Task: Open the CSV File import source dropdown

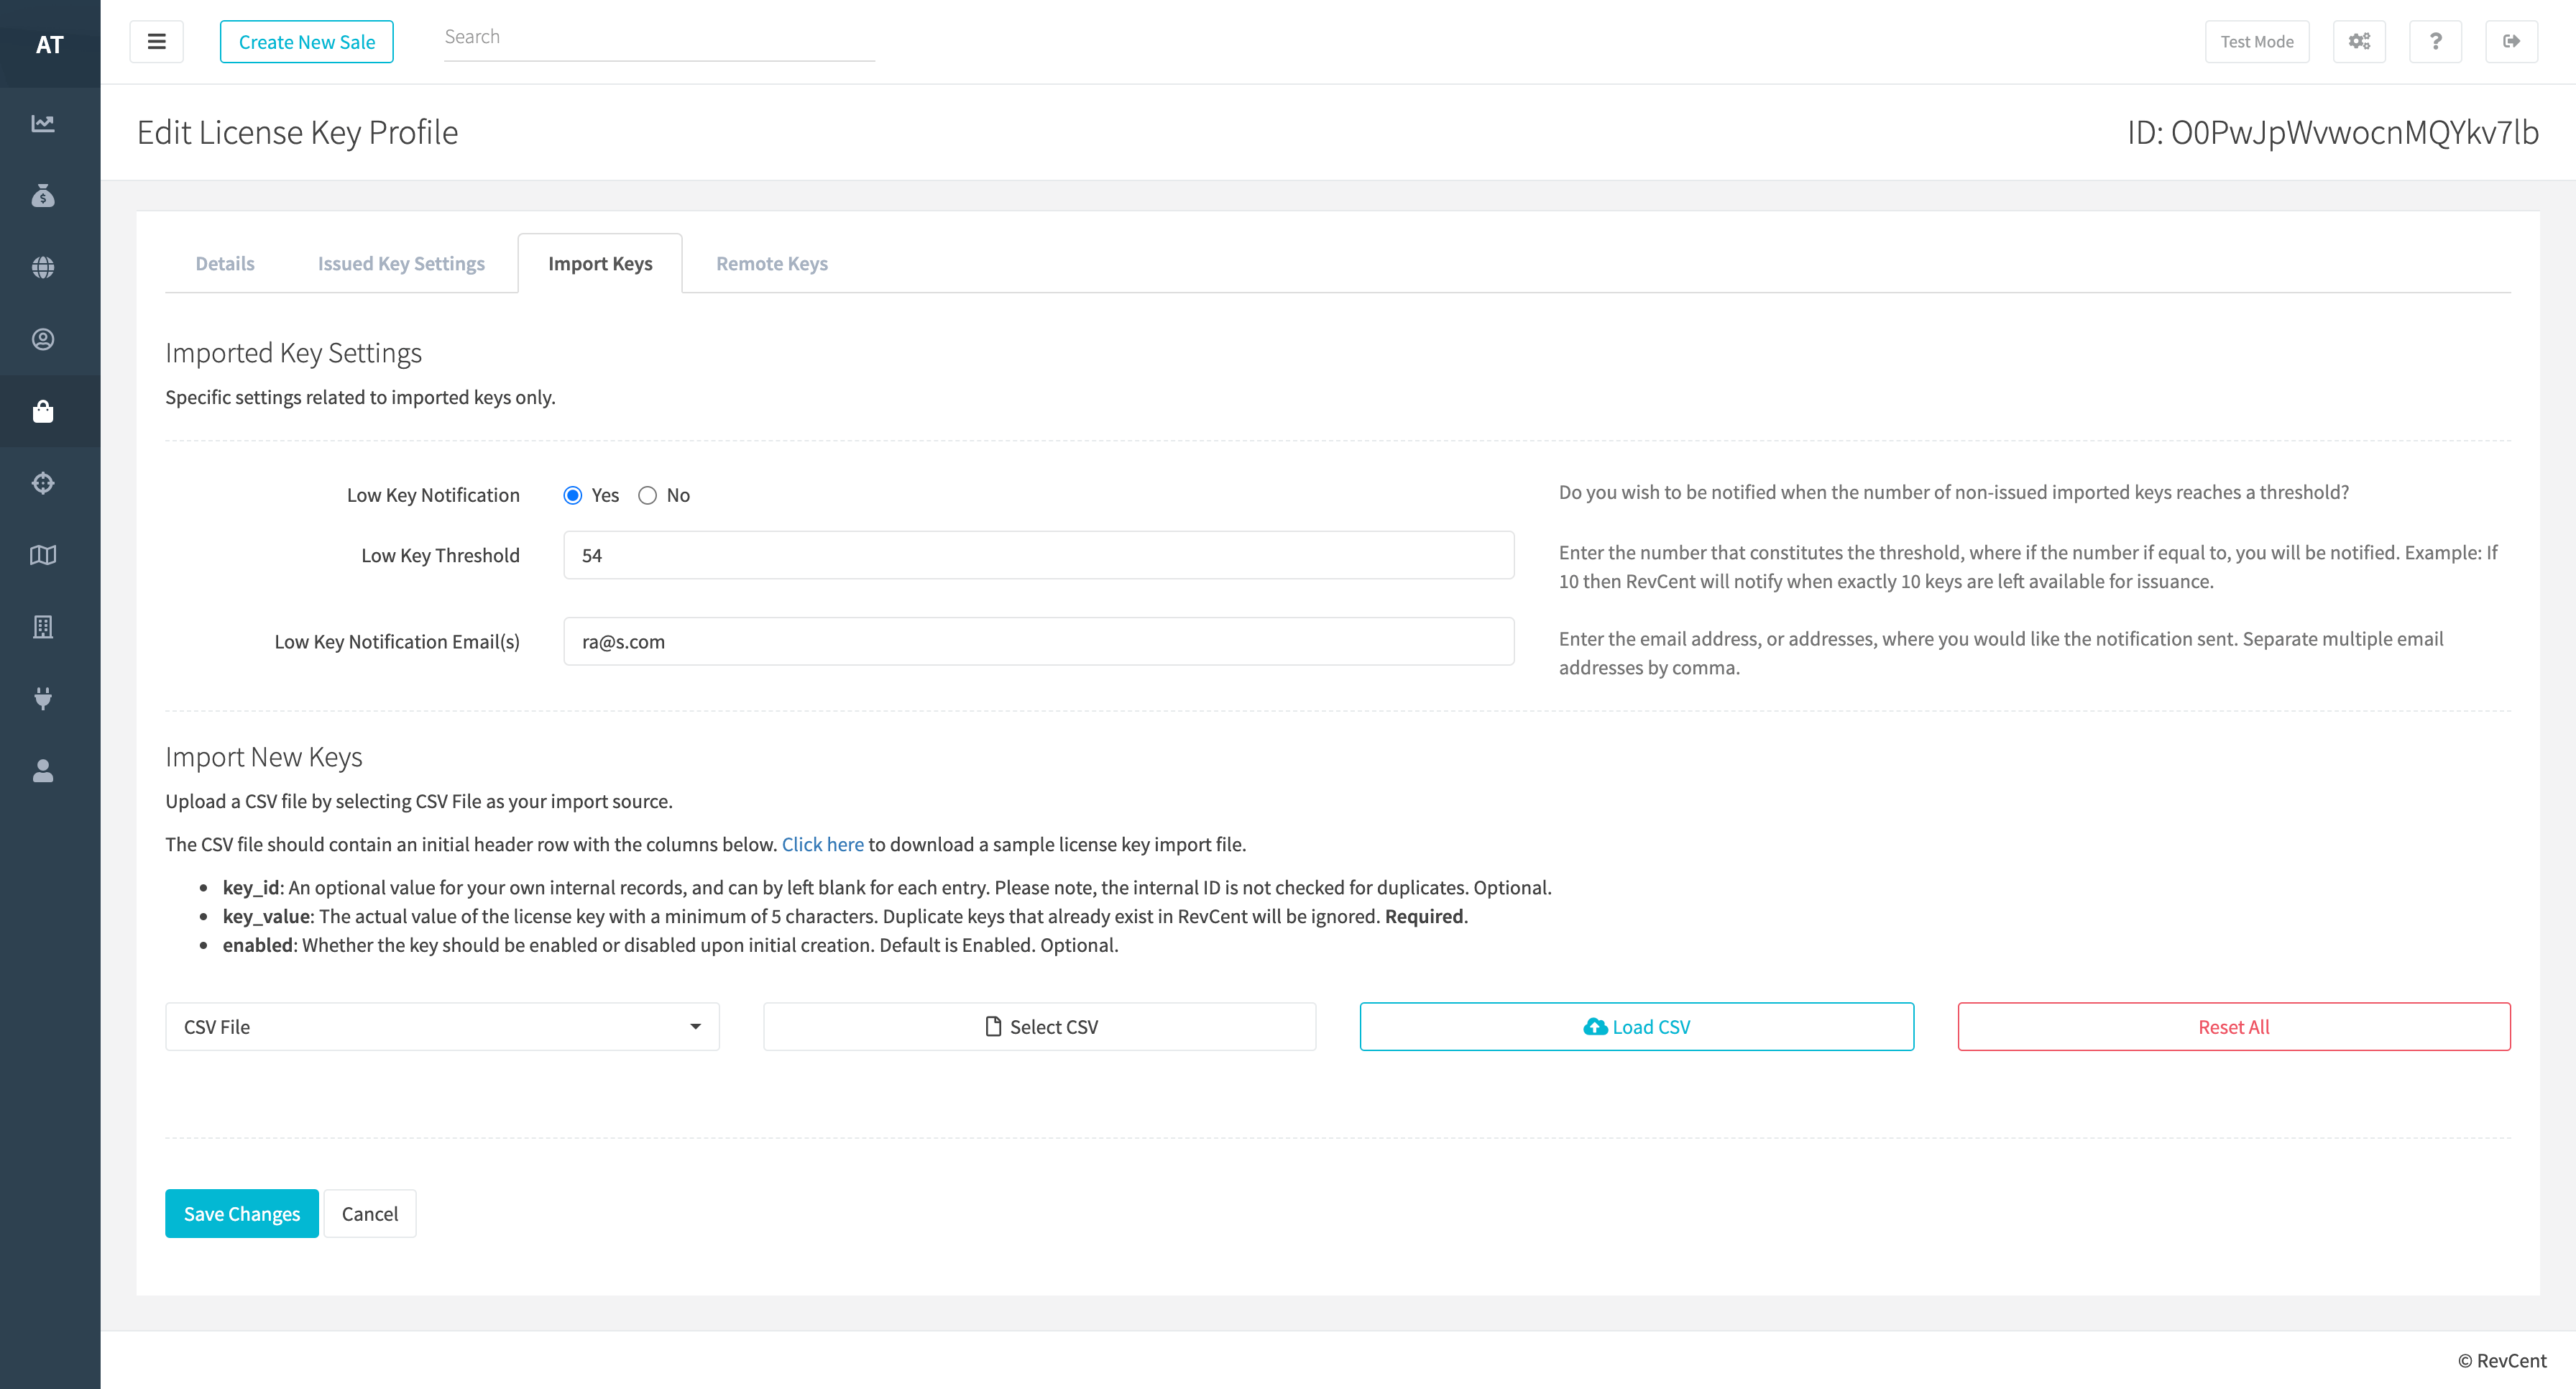Action: 442,1027
